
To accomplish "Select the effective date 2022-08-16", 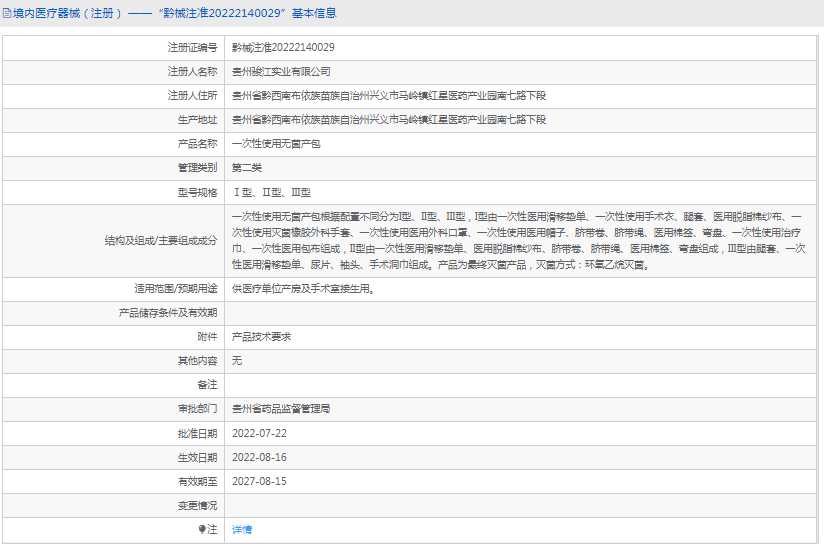I will click(259, 457).
